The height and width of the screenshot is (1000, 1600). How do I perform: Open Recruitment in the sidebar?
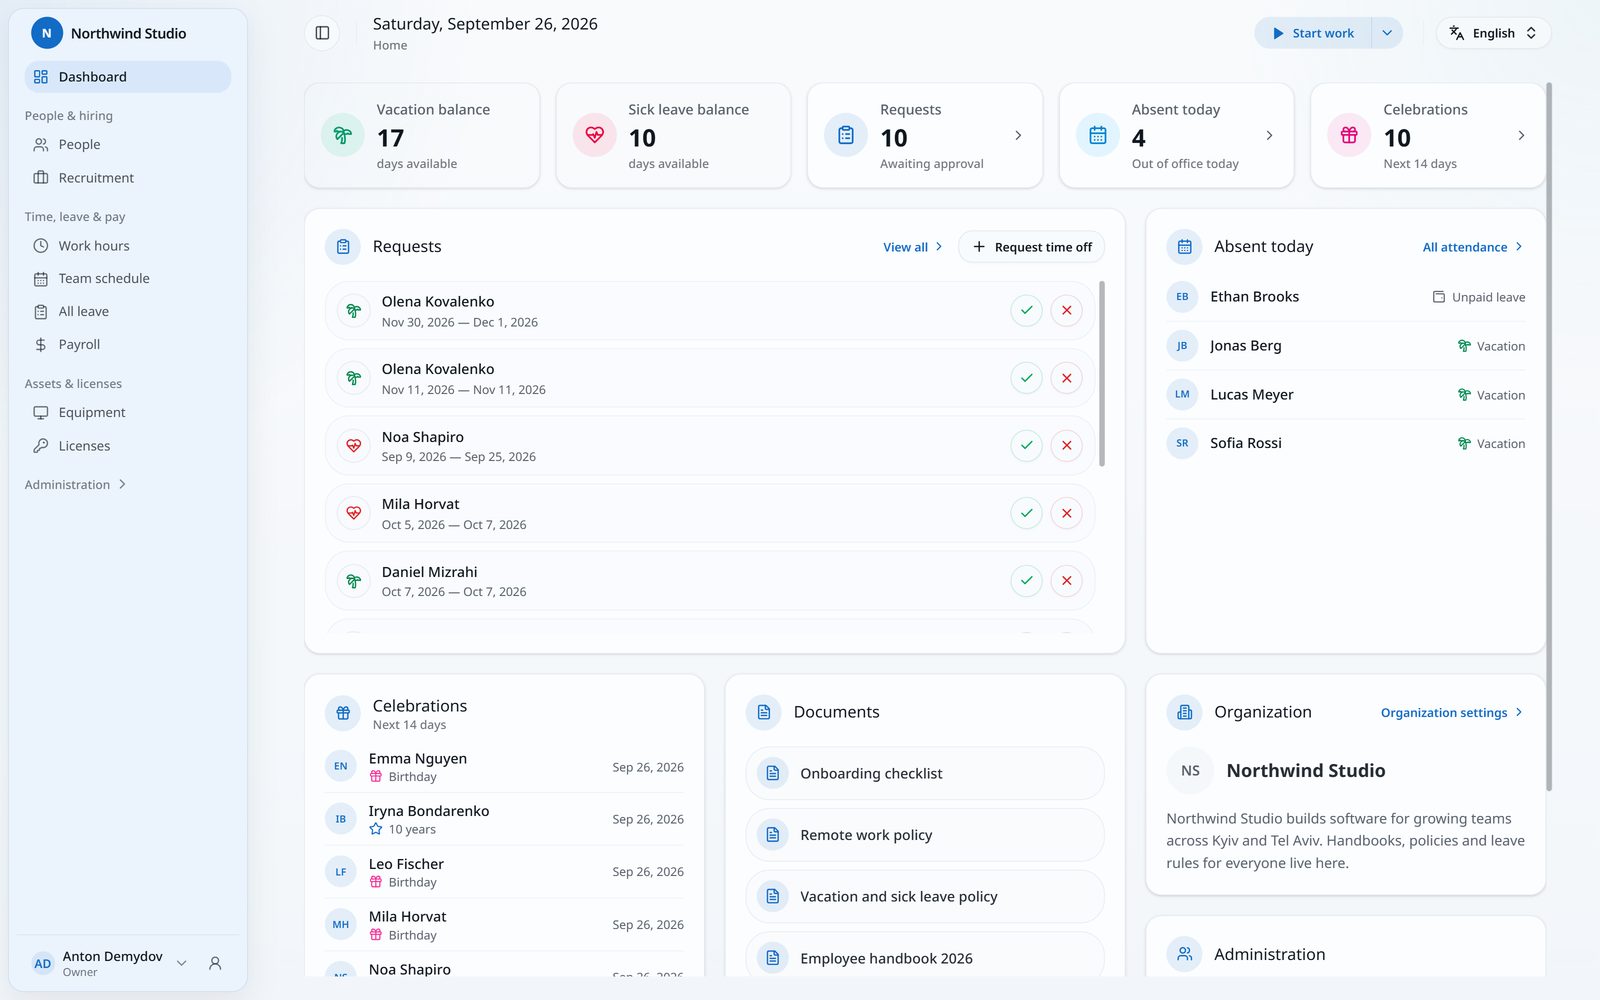128,178
